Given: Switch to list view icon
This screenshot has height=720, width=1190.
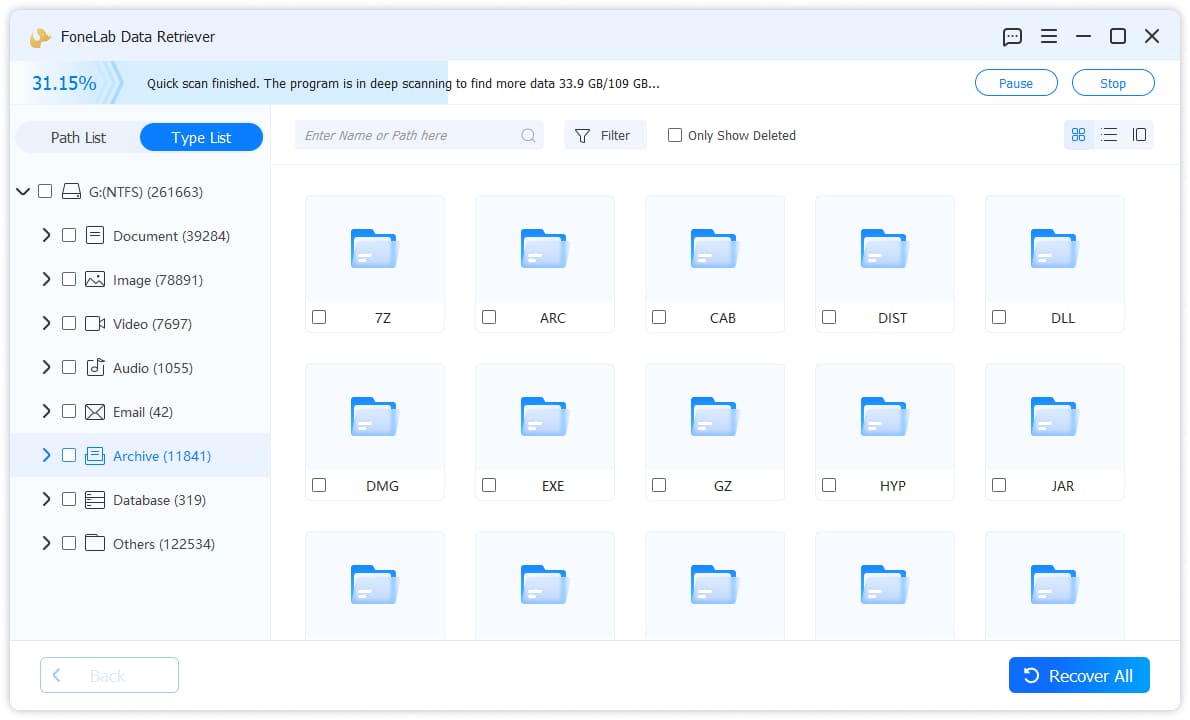Looking at the screenshot, I should pos(1109,135).
